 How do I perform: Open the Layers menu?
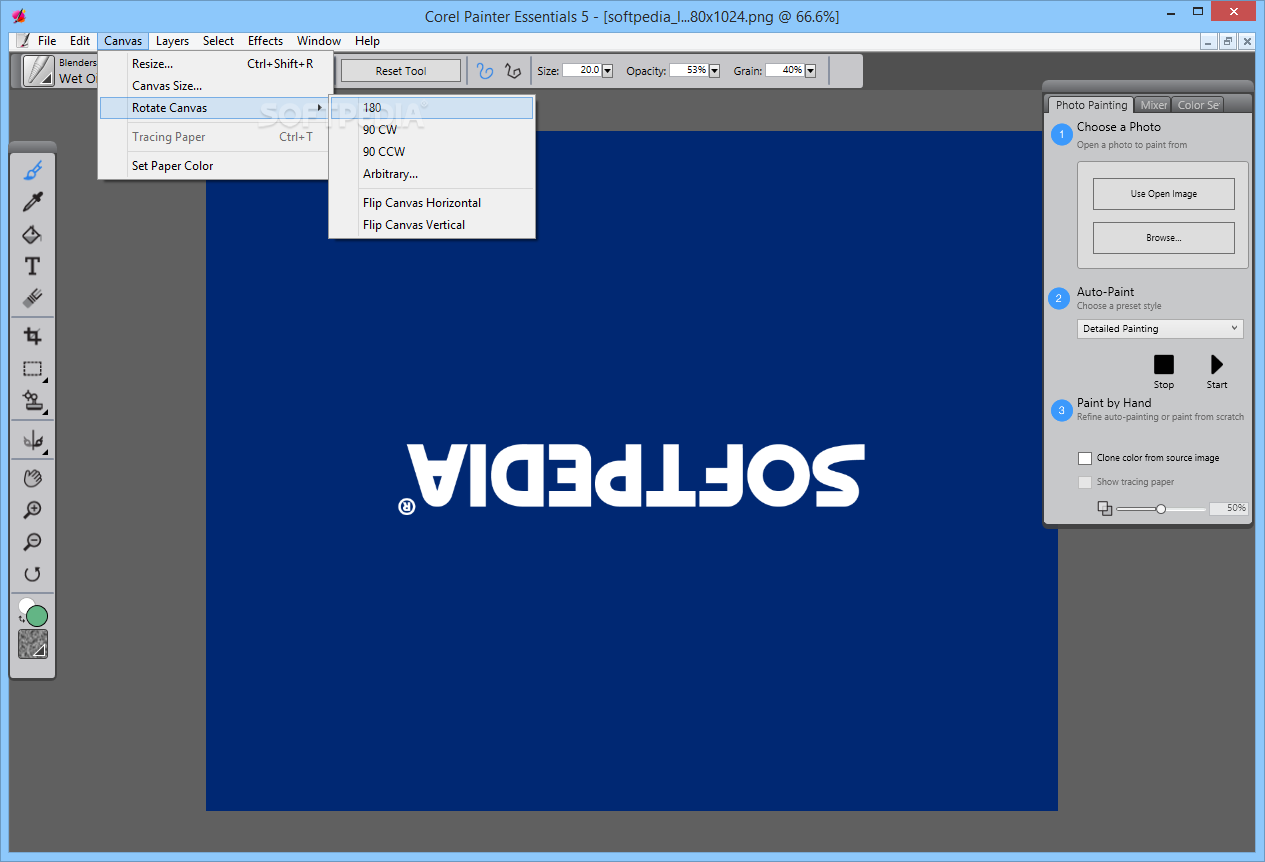coord(172,41)
